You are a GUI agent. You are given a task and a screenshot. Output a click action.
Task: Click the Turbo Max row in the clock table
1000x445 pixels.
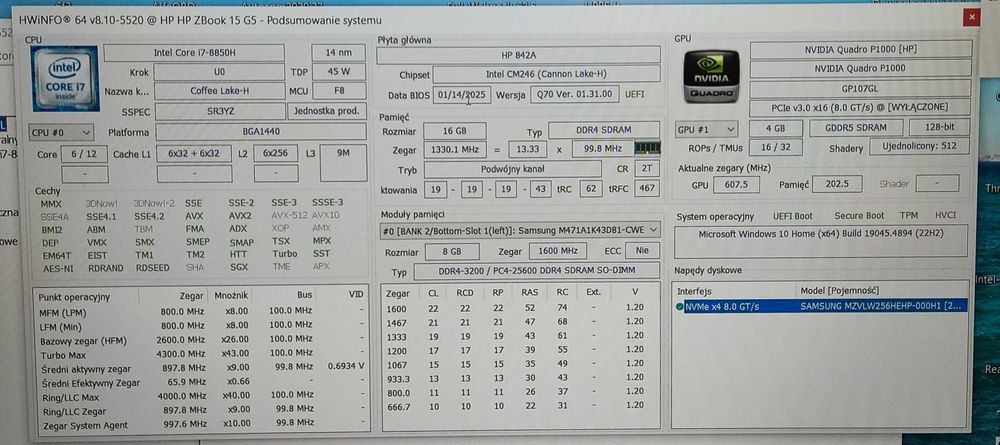click(201, 355)
